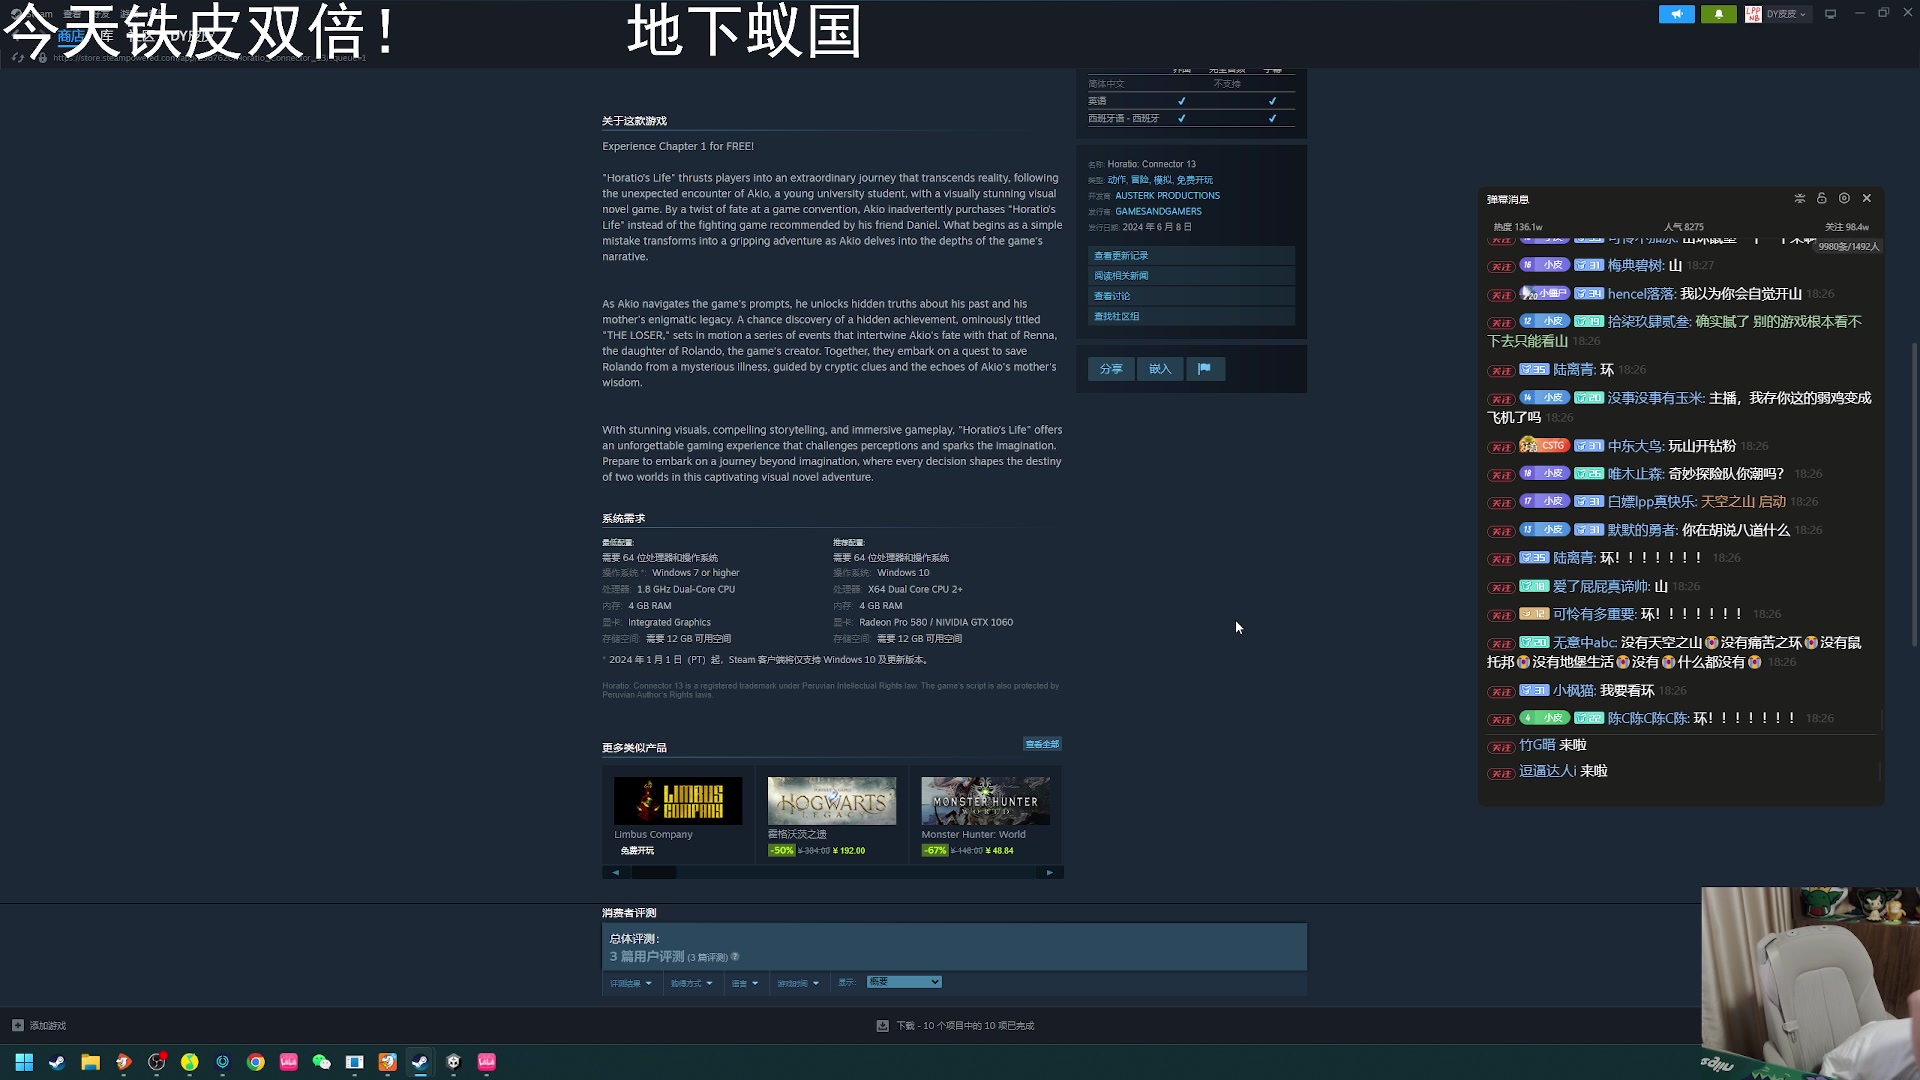
Task: Open Unity Hub taskbar icon
Action: click(x=453, y=1062)
